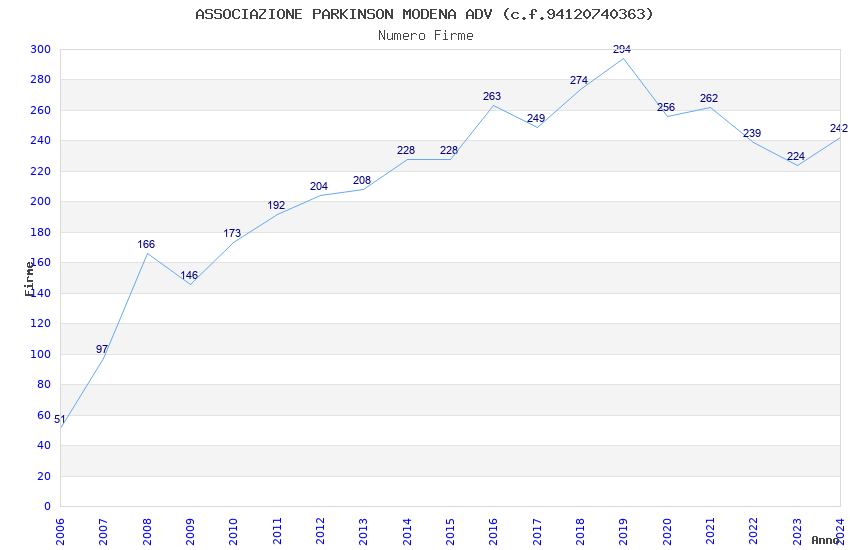Screen dimensions: 850x550
Task: Click the x-axis year 2013
Action: [363, 532]
